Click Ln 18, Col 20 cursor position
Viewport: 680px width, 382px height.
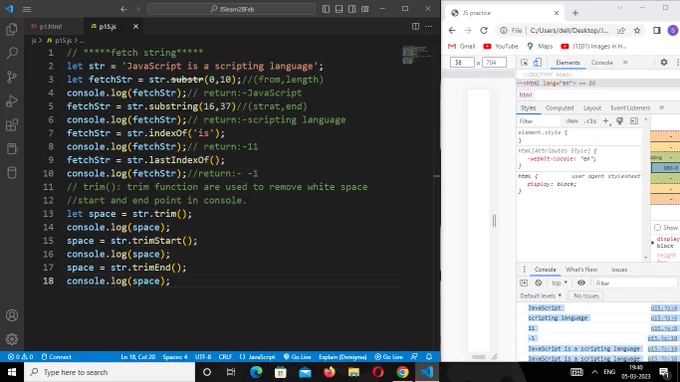point(137,357)
